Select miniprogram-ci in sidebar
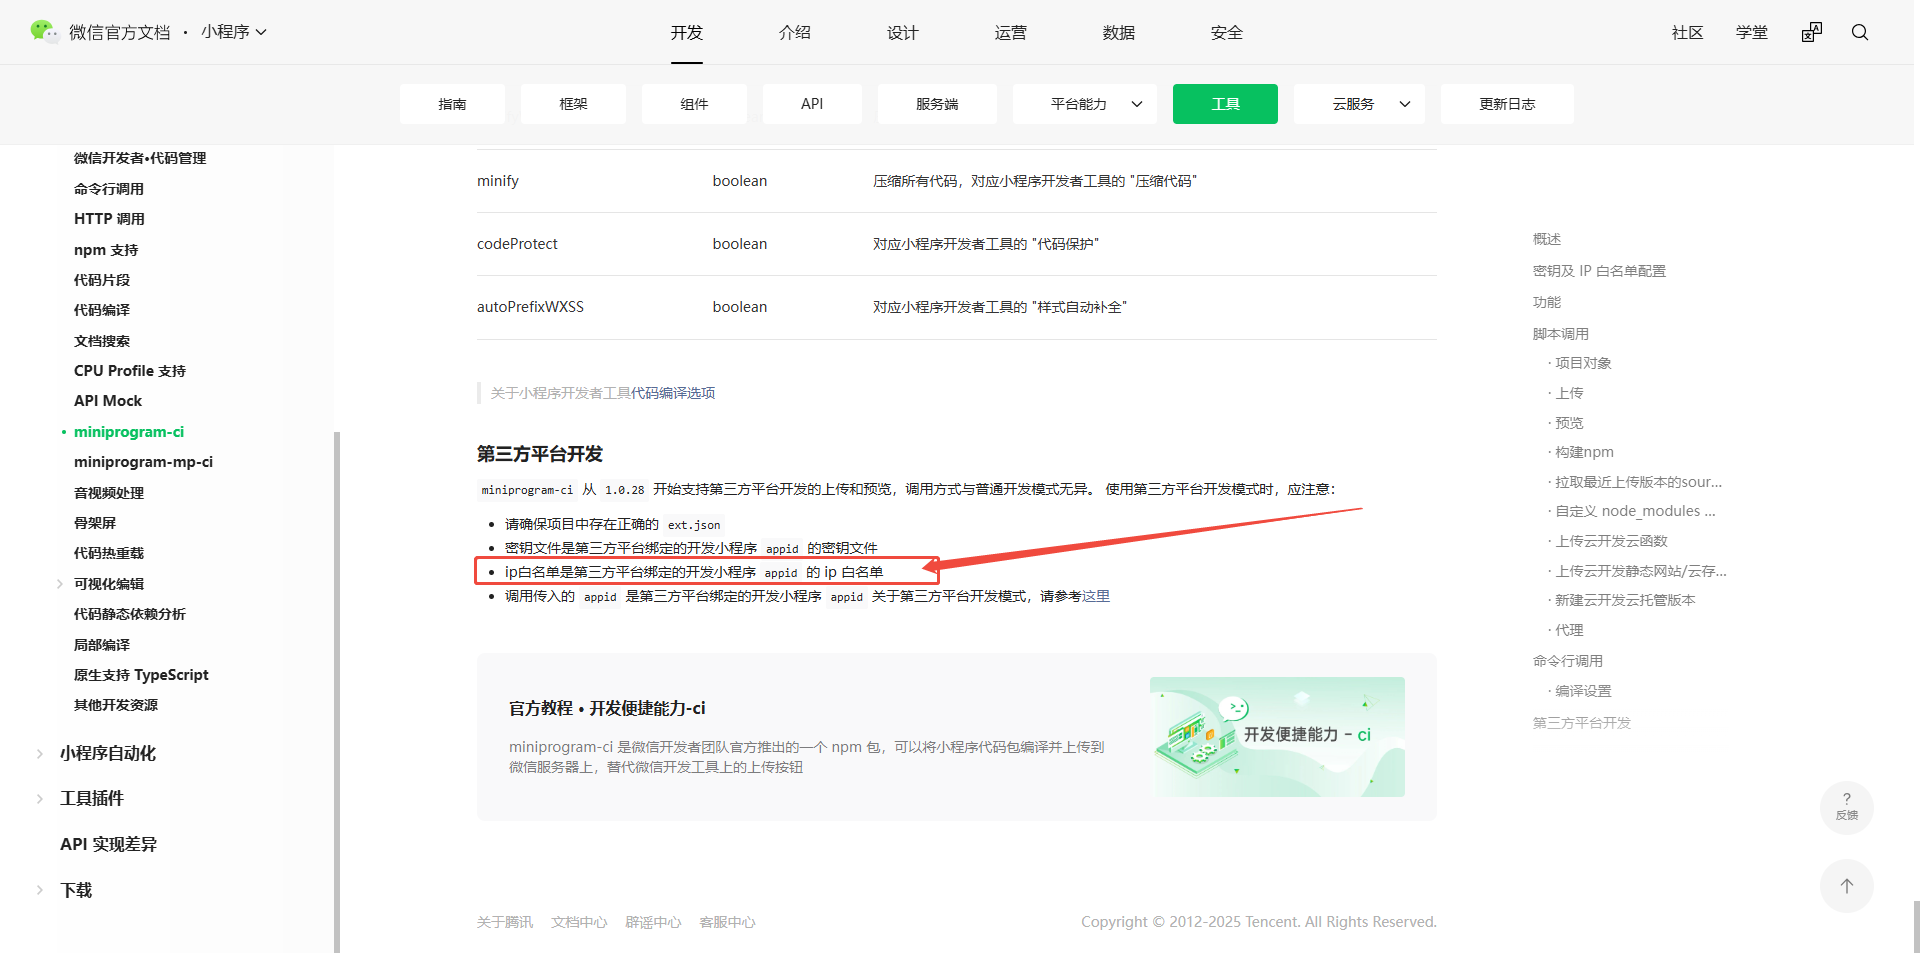Viewport: 1920px width, 953px height. click(129, 432)
